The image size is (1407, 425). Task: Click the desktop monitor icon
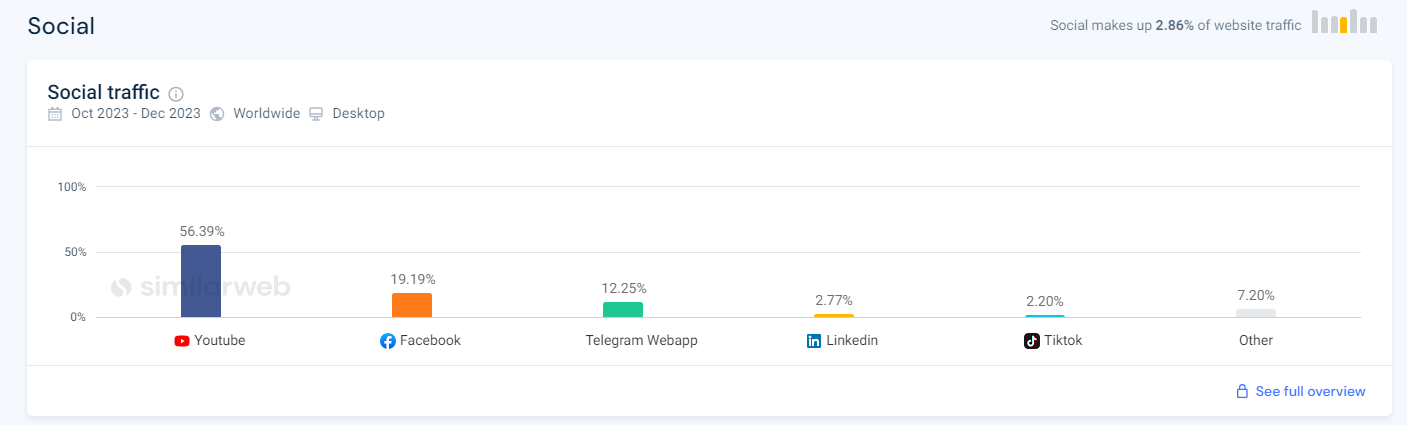click(317, 114)
